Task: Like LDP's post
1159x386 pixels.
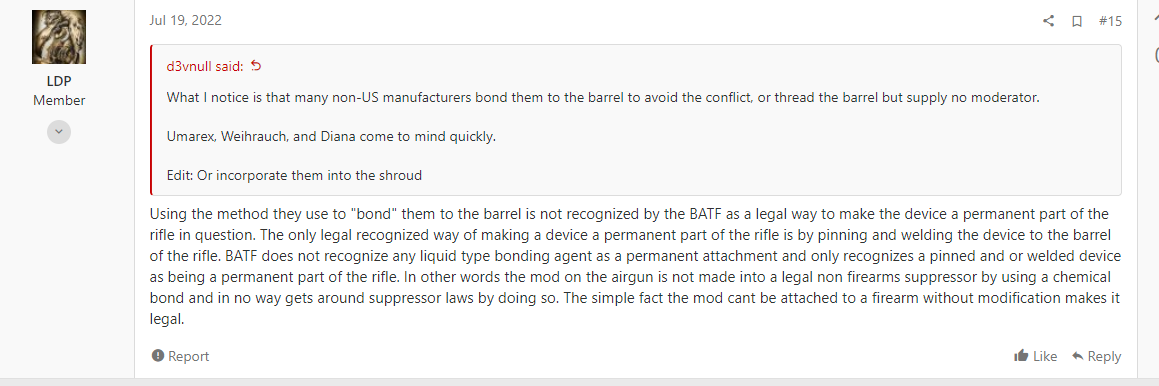Action: tap(1036, 356)
